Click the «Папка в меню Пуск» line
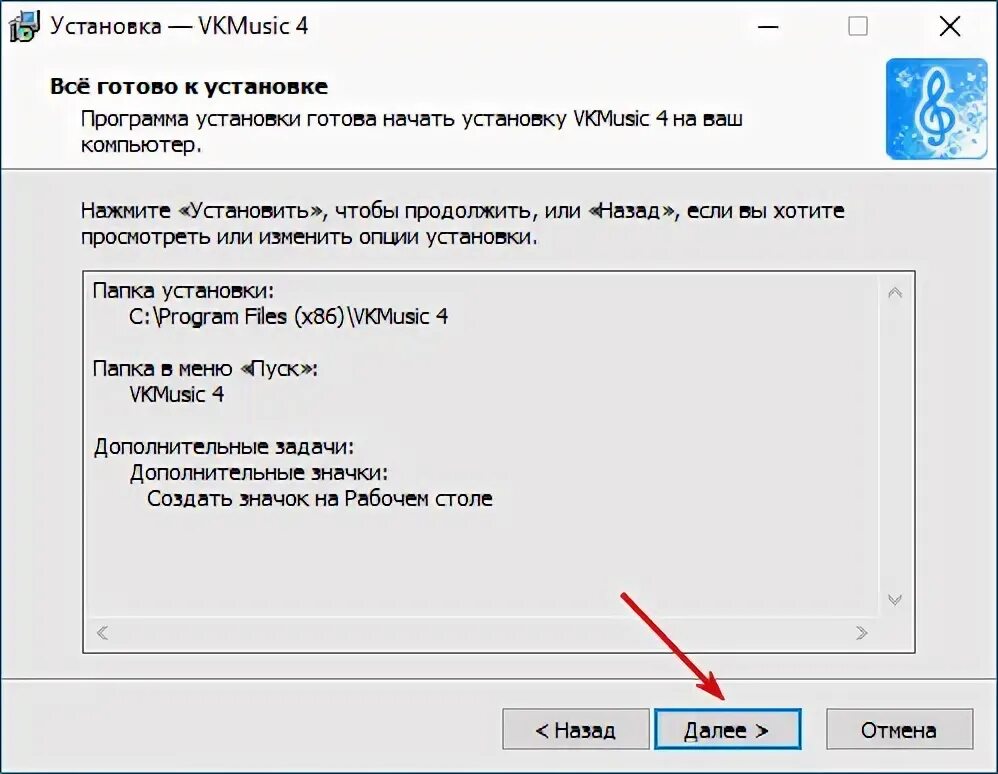 coord(205,369)
